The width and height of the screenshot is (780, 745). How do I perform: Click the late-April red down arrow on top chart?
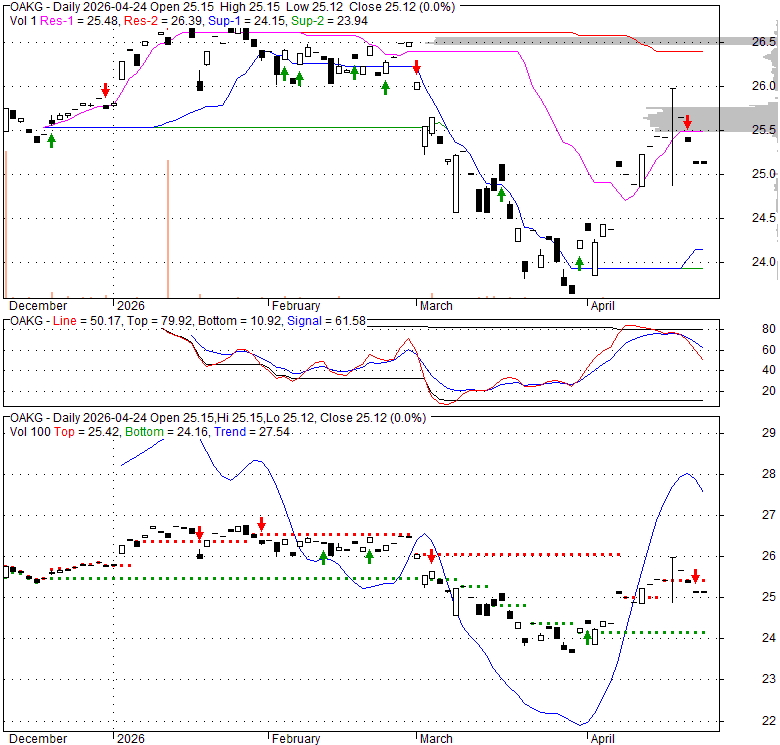click(688, 122)
